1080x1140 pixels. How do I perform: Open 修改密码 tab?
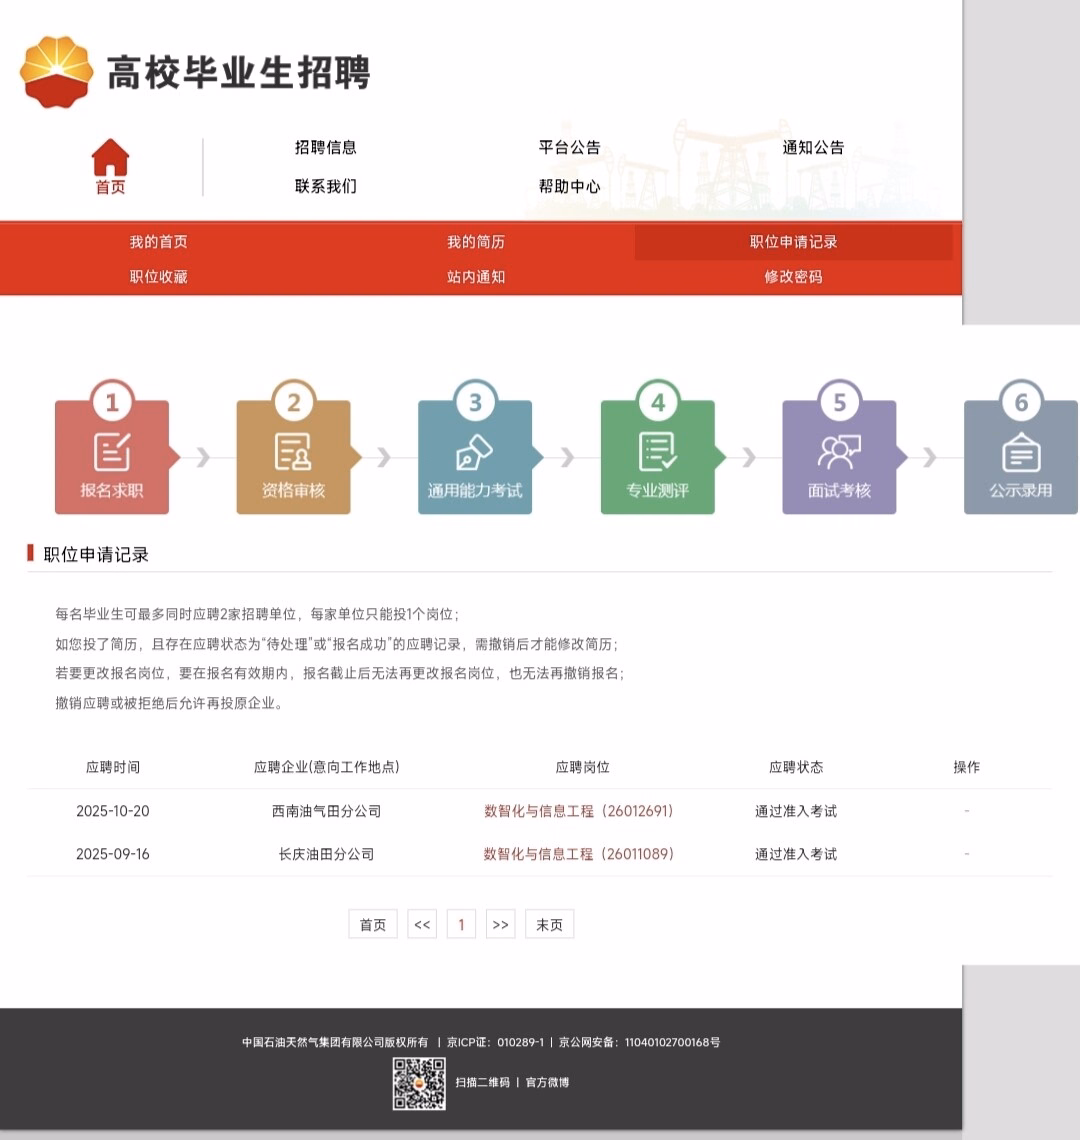tap(793, 277)
